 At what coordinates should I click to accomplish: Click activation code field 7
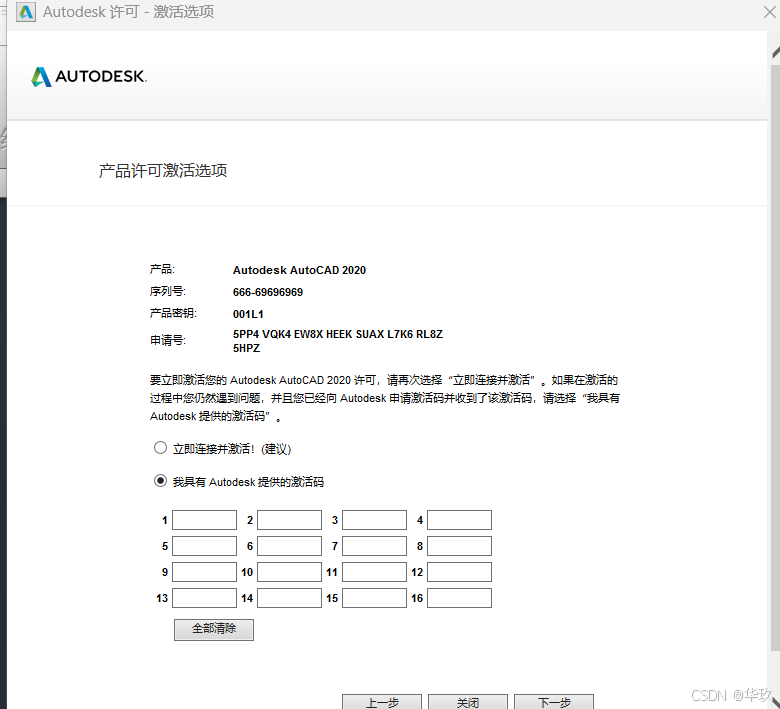tap(375, 546)
